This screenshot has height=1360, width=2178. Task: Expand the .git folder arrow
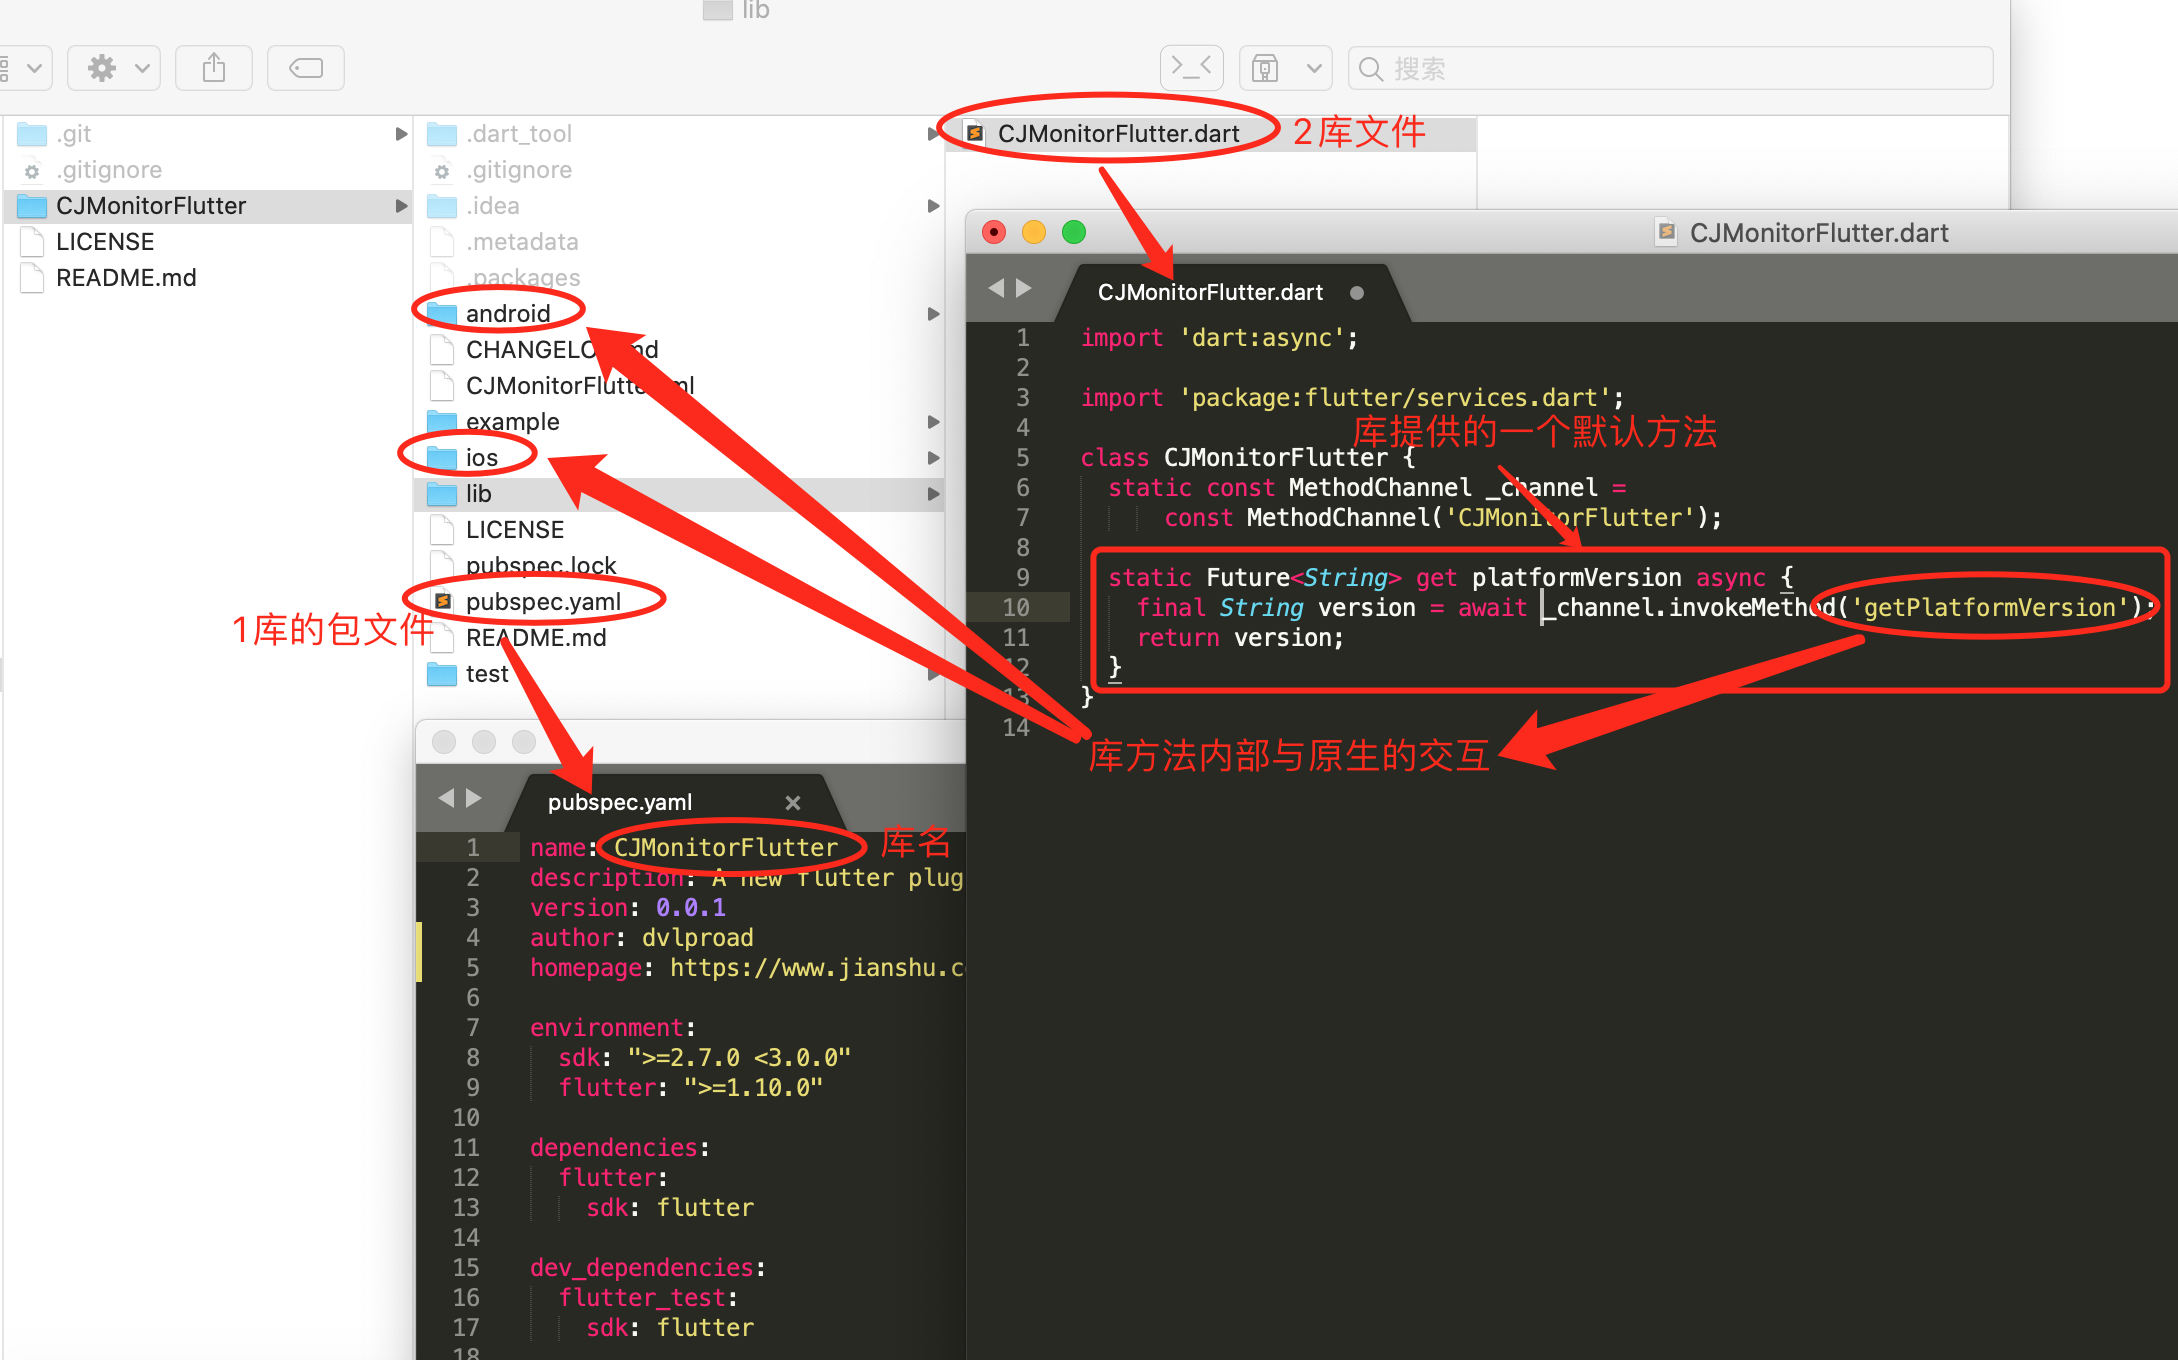[401, 134]
